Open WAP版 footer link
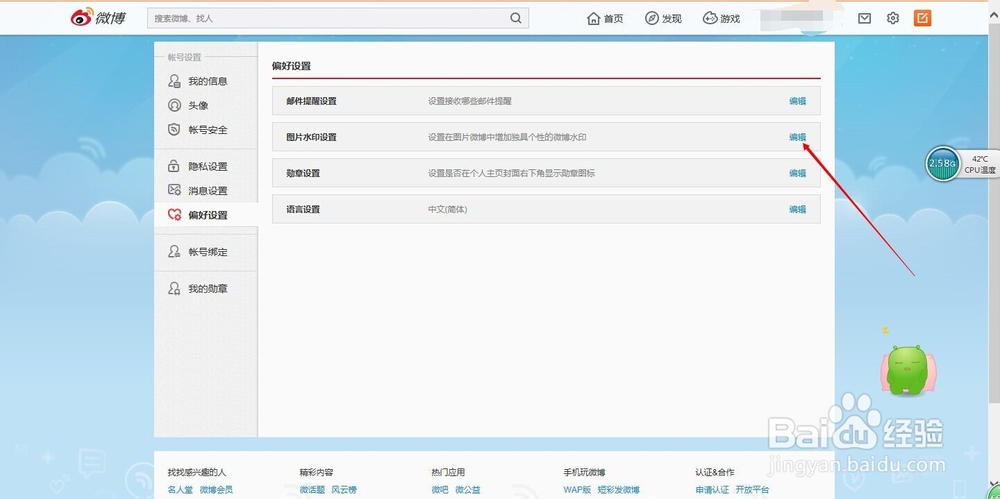This screenshot has width=1000, height=499. tap(577, 490)
